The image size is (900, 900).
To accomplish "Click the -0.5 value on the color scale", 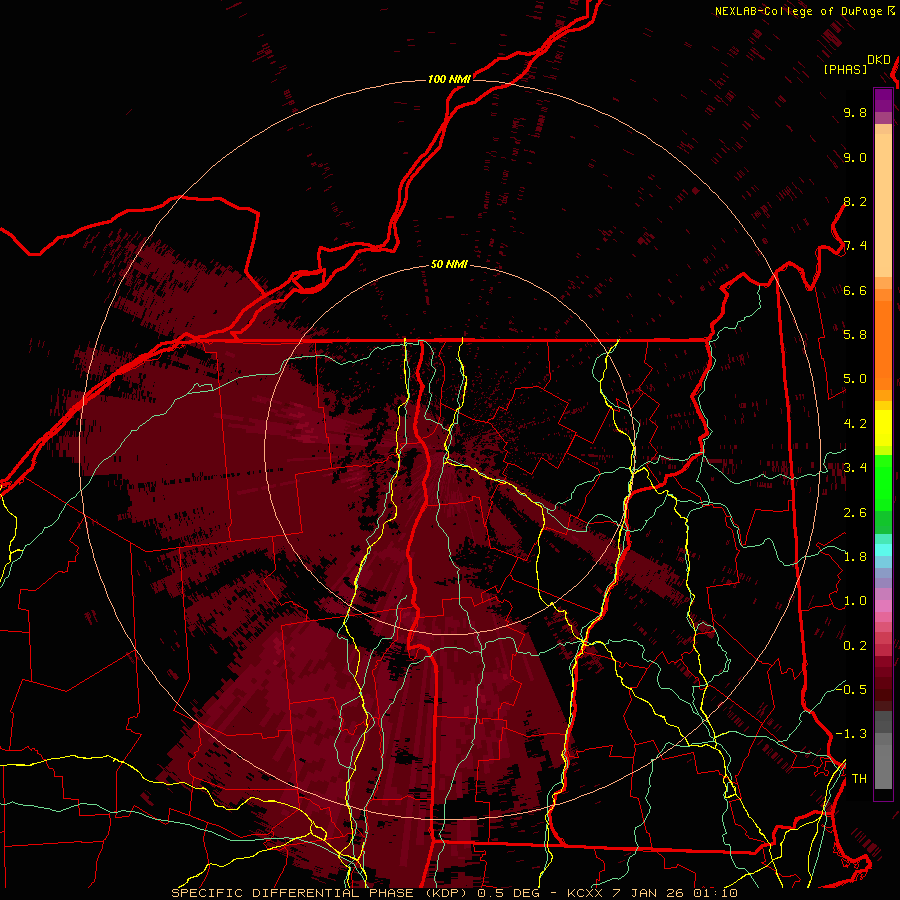I will (x=851, y=690).
